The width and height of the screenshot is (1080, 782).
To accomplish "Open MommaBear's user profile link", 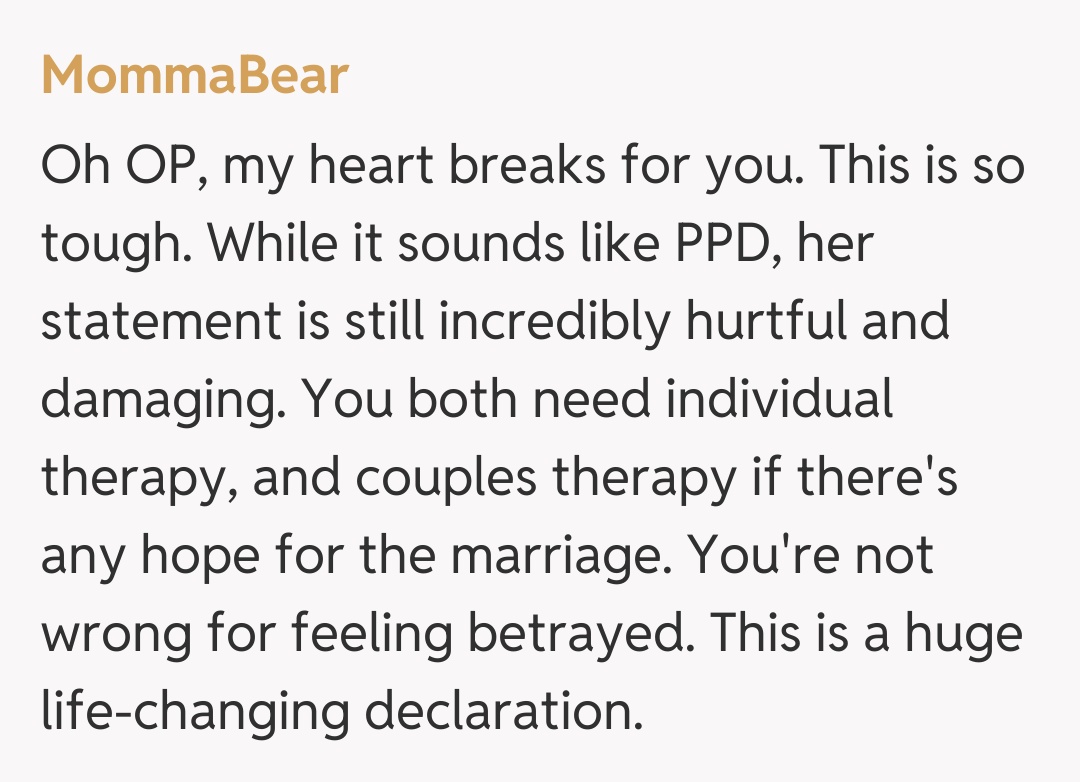I will coord(194,75).
